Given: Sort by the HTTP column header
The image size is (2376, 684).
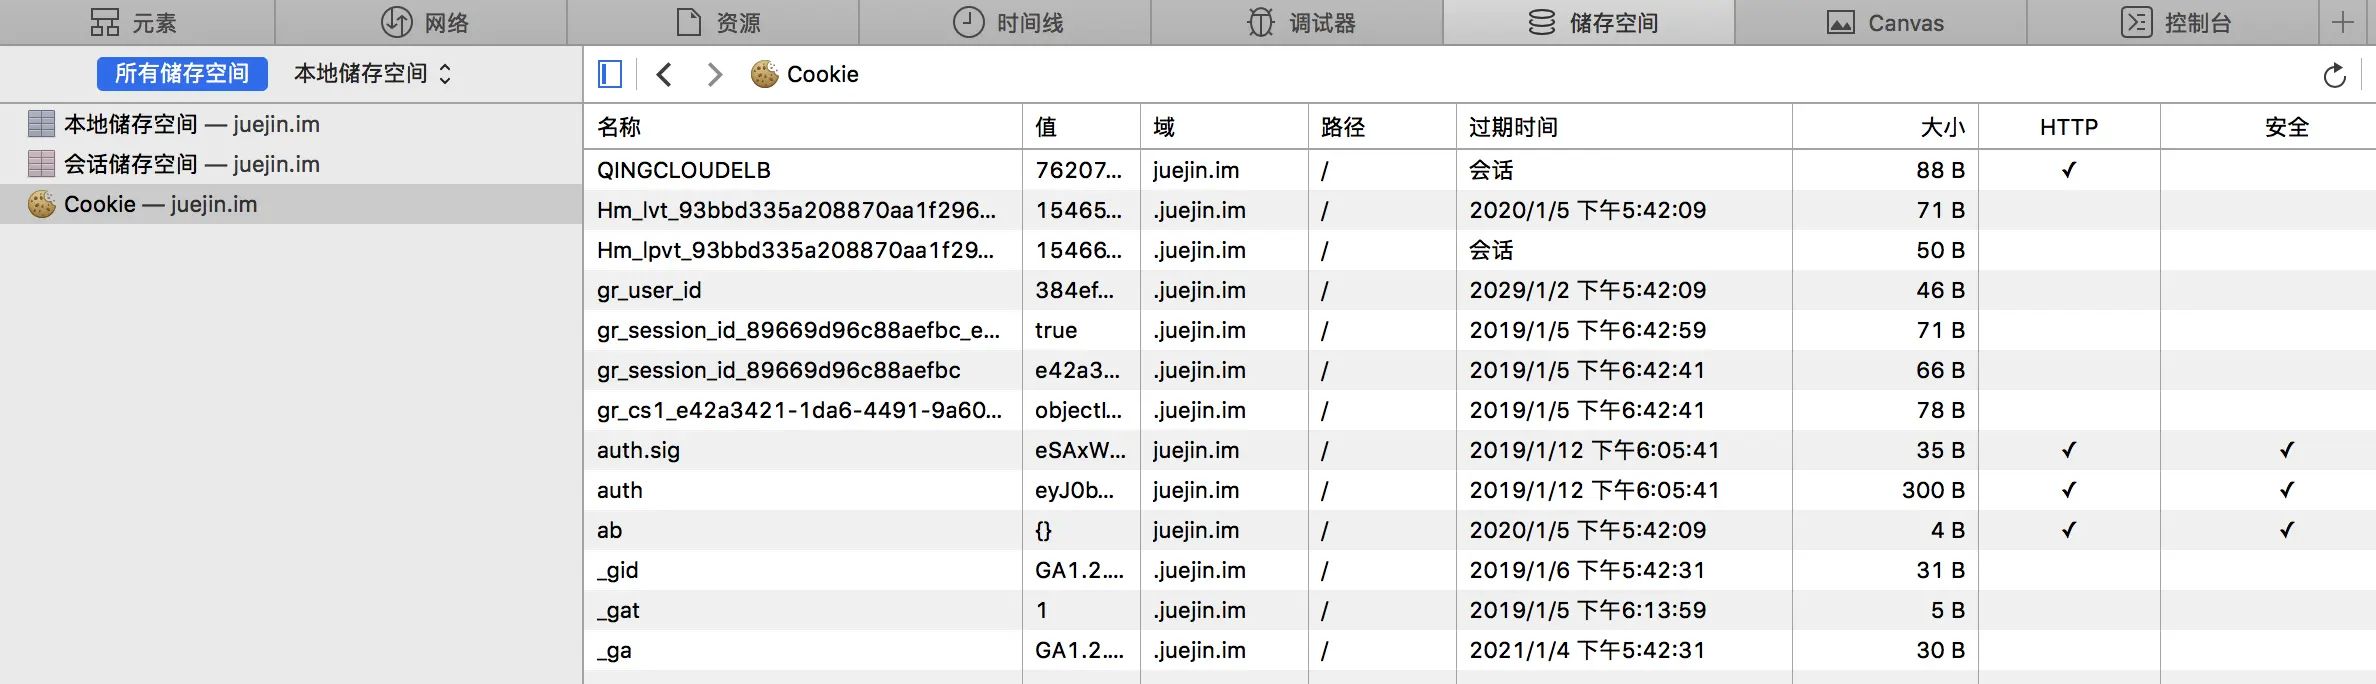Looking at the screenshot, I should point(2069,127).
